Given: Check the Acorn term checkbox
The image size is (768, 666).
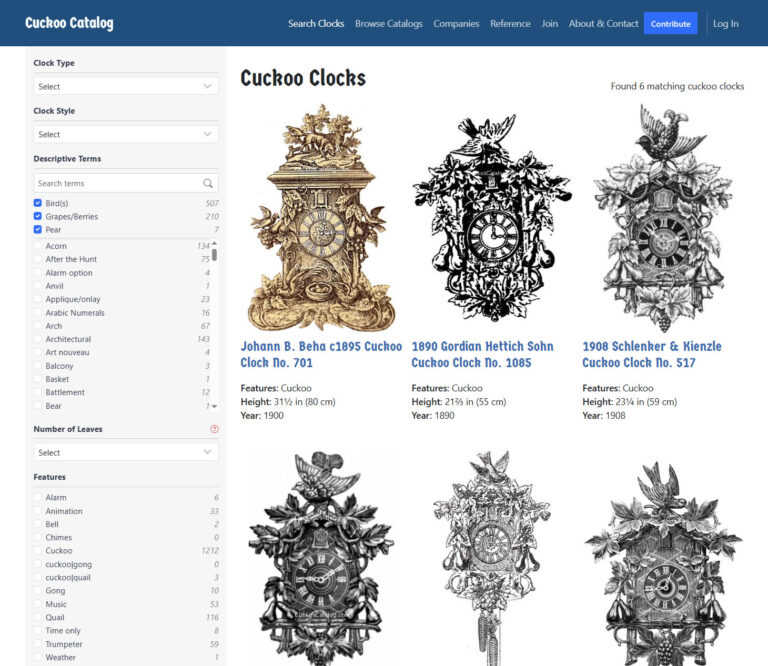Looking at the screenshot, I should pyautogui.click(x=38, y=246).
